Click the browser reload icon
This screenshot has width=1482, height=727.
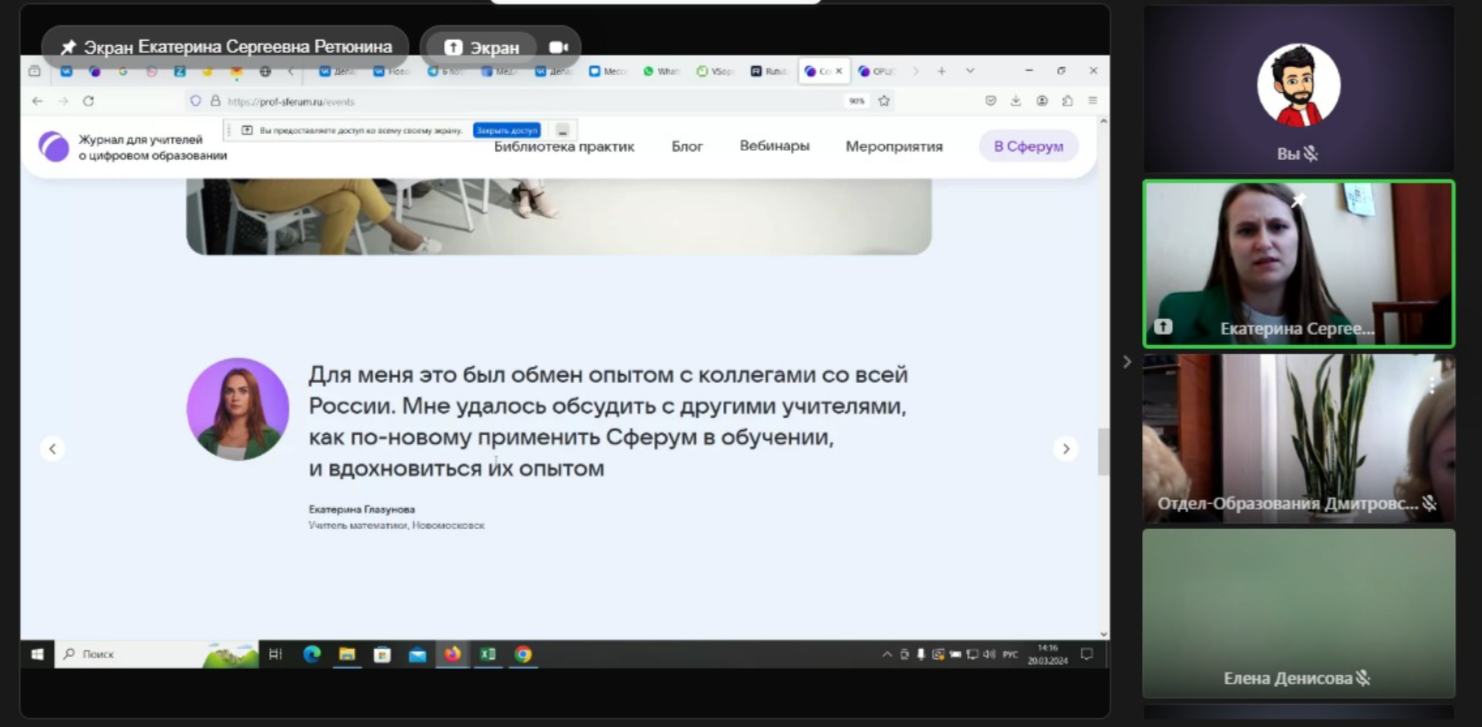pyautogui.click(x=88, y=101)
